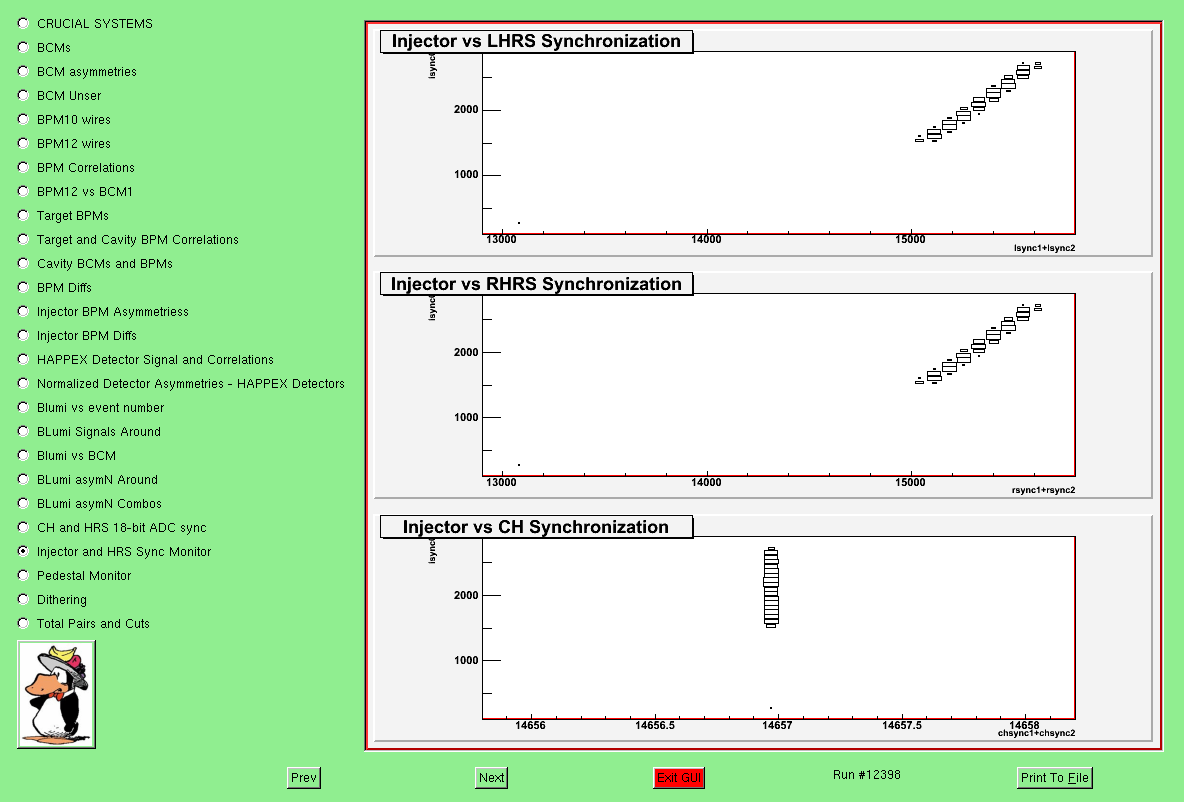
Task: Choose BPM Correlations option
Action: point(23,167)
